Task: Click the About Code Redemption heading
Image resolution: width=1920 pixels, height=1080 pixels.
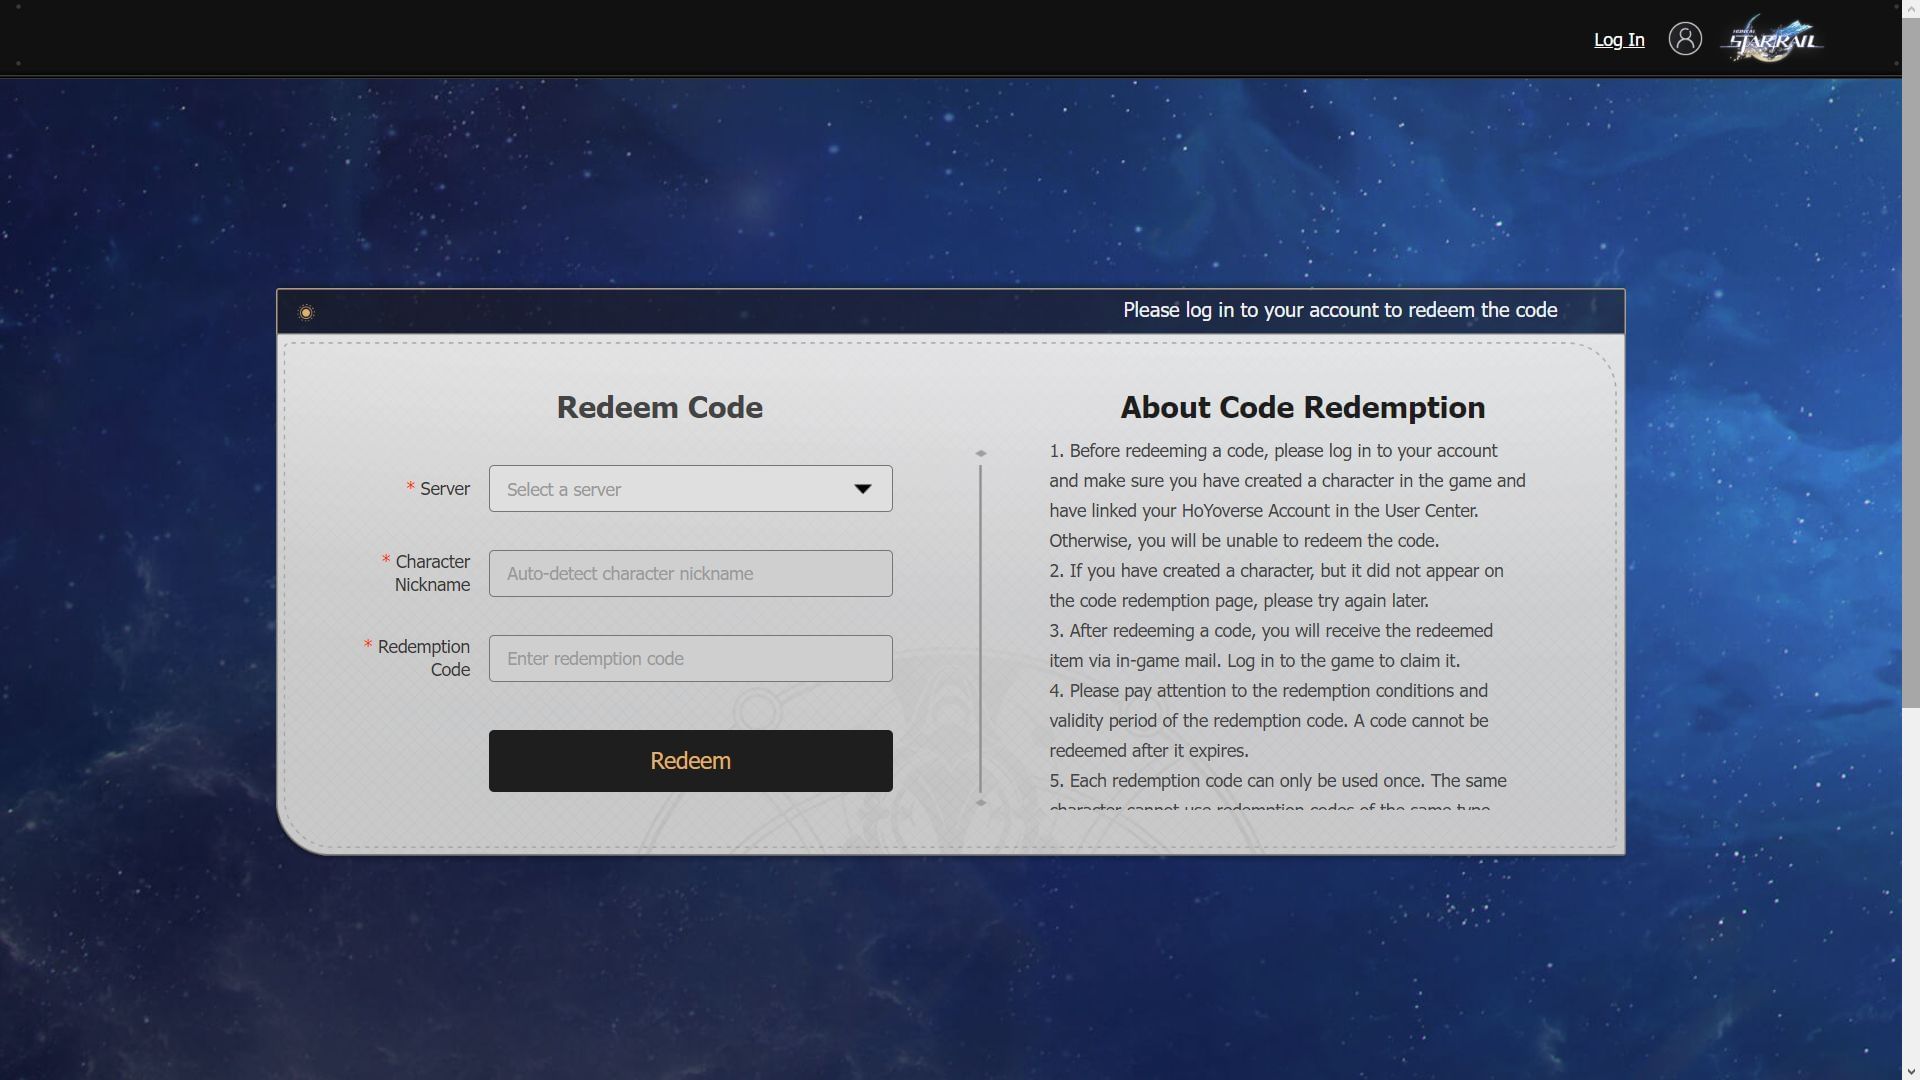Action: tap(1302, 408)
